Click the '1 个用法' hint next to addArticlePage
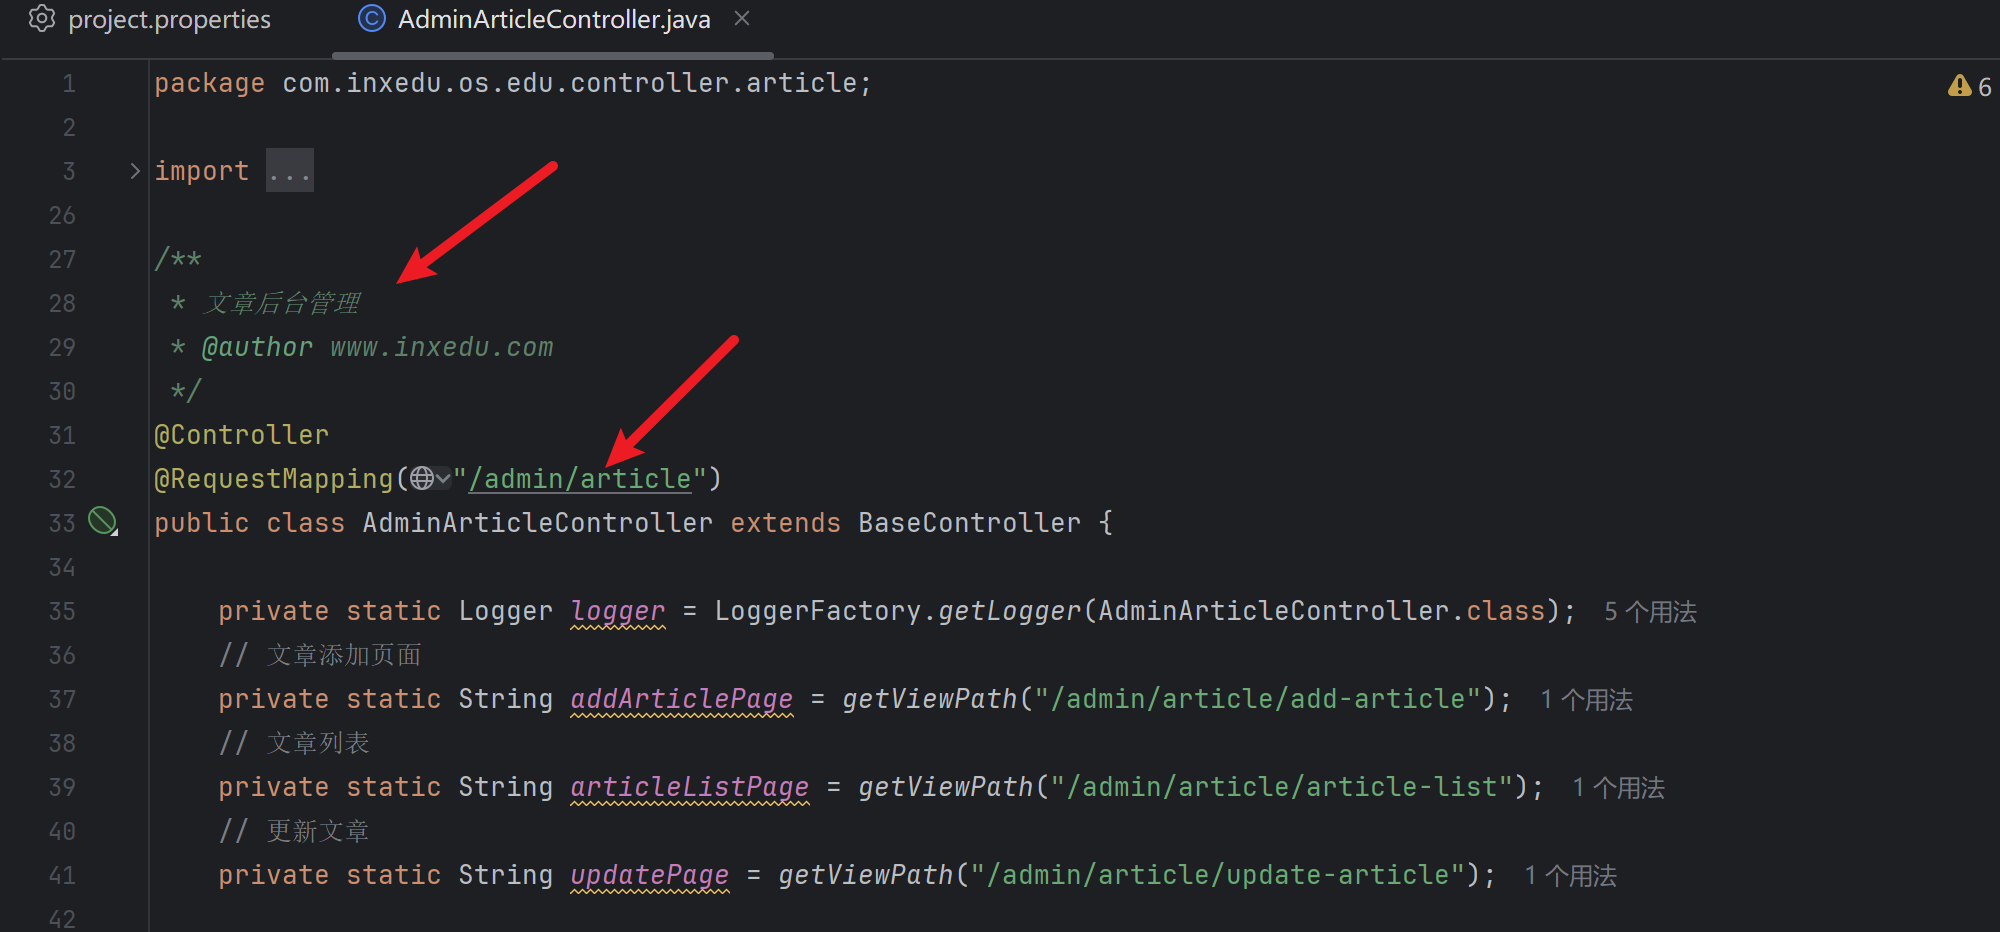Image resolution: width=2000 pixels, height=932 pixels. (x=1586, y=700)
